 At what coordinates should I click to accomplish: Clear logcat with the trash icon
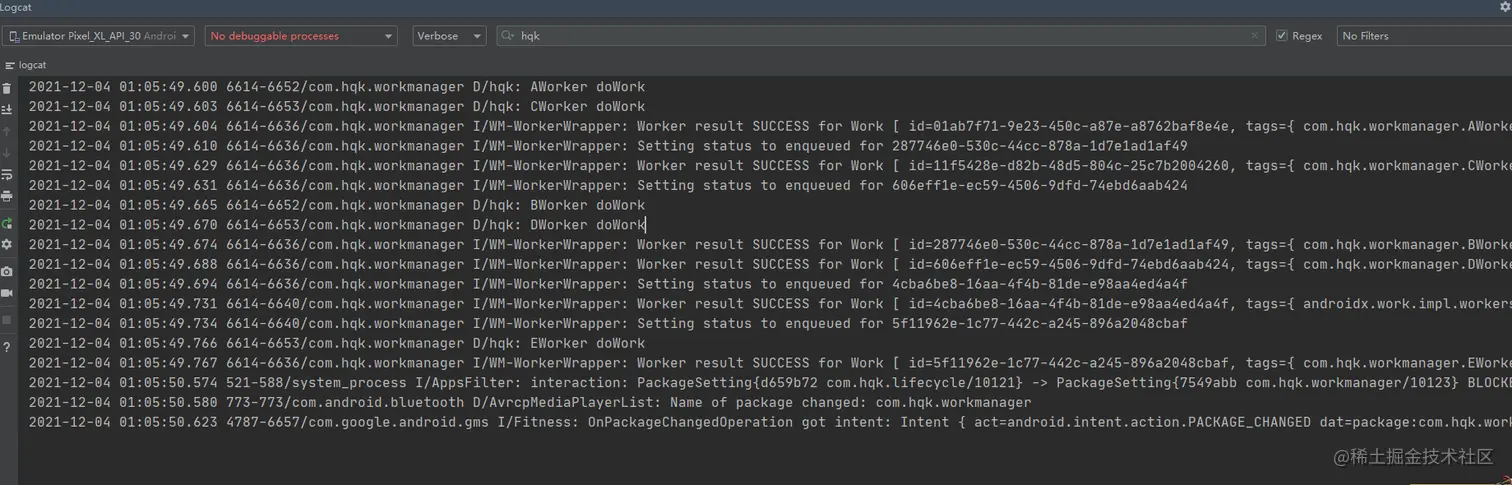(7, 88)
